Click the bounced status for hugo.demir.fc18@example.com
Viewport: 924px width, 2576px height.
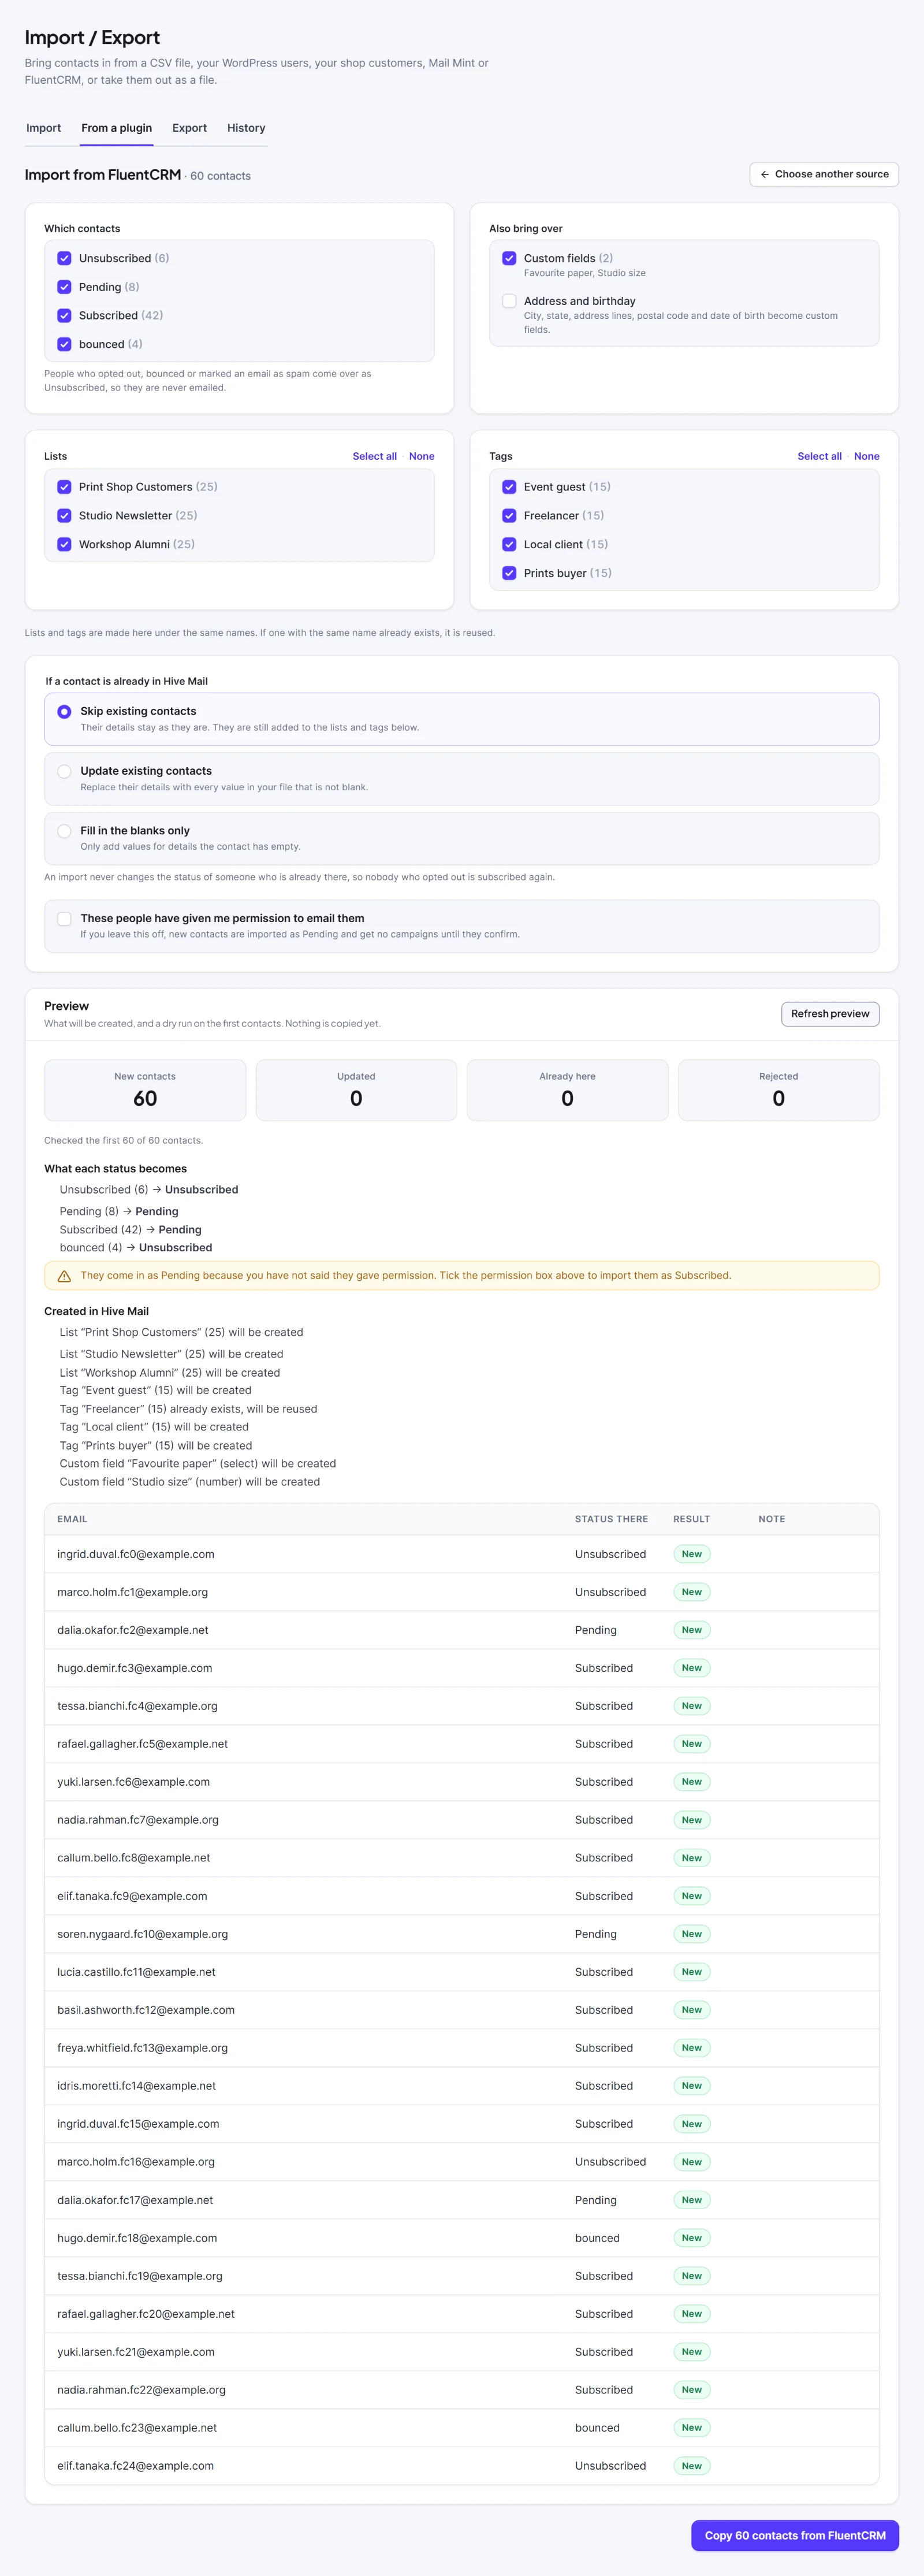(x=597, y=2238)
